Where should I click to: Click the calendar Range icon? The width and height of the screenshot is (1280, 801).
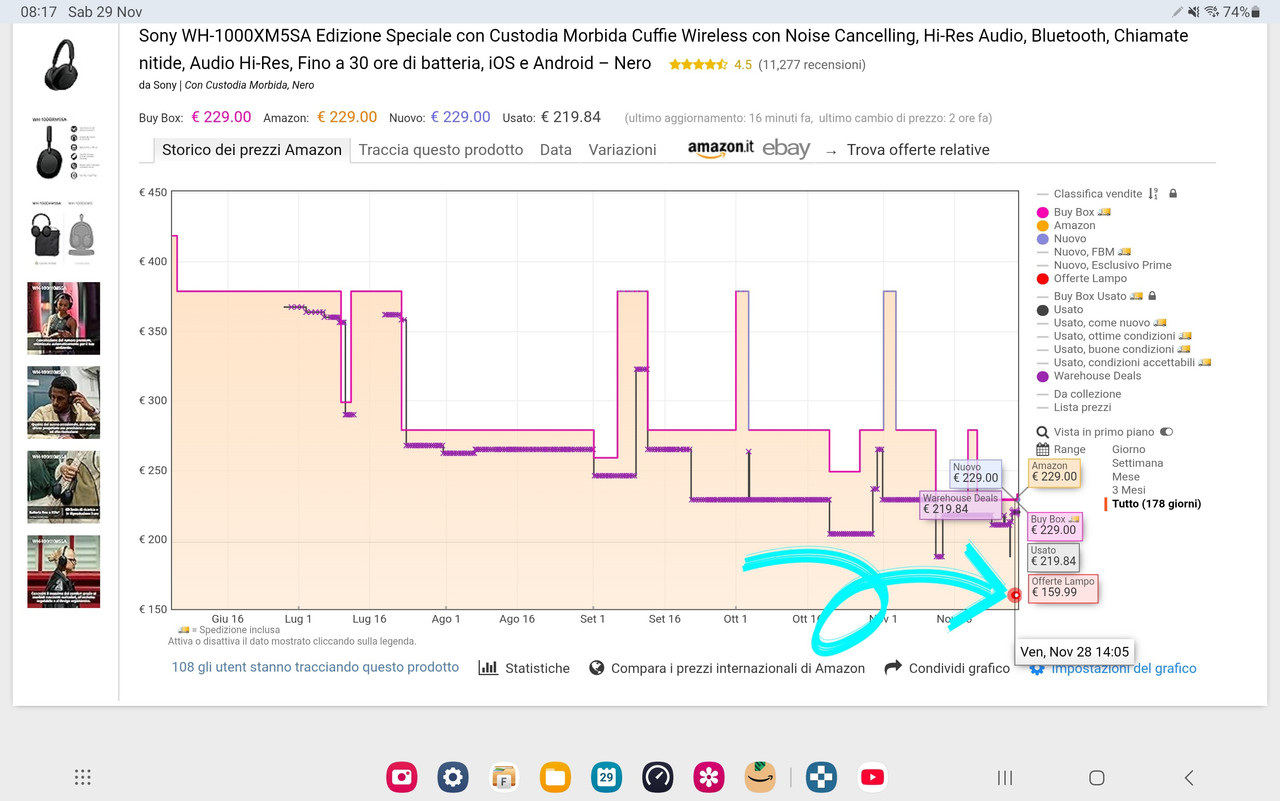[1043, 450]
